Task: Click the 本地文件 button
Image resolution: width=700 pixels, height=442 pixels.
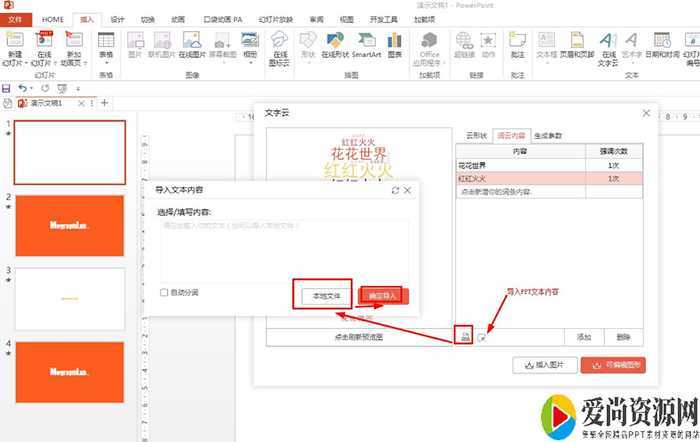Action: click(321, 296)
